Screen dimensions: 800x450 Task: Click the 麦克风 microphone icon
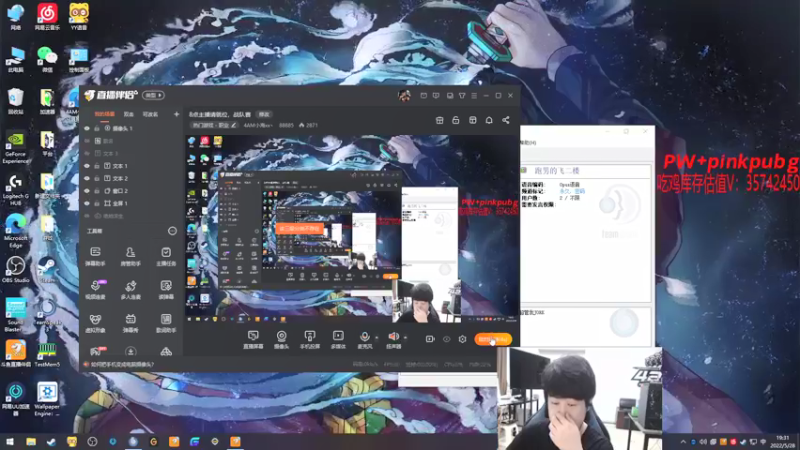(x=364, y=337)
